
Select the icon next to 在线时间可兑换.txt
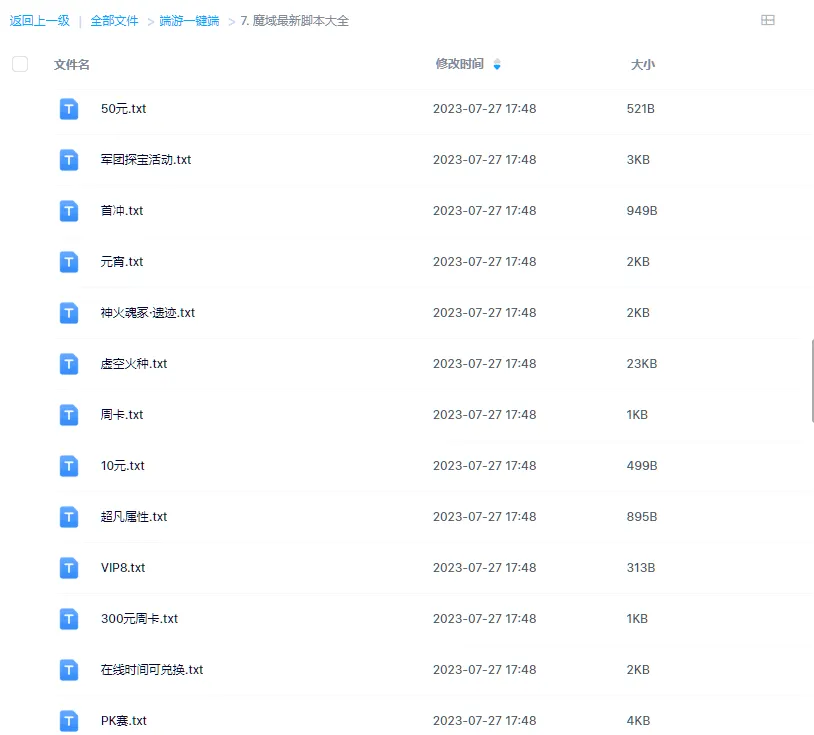click(x=69, y=670)
